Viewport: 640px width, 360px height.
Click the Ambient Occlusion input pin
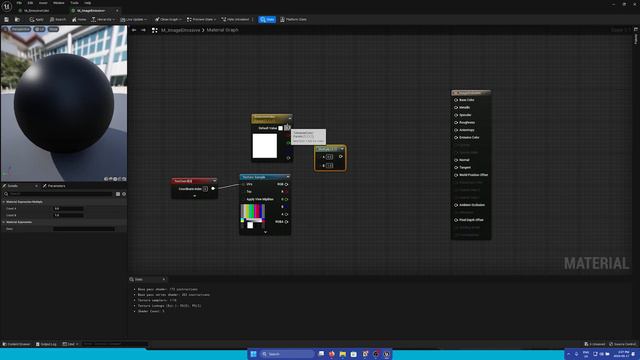[456, 205]
